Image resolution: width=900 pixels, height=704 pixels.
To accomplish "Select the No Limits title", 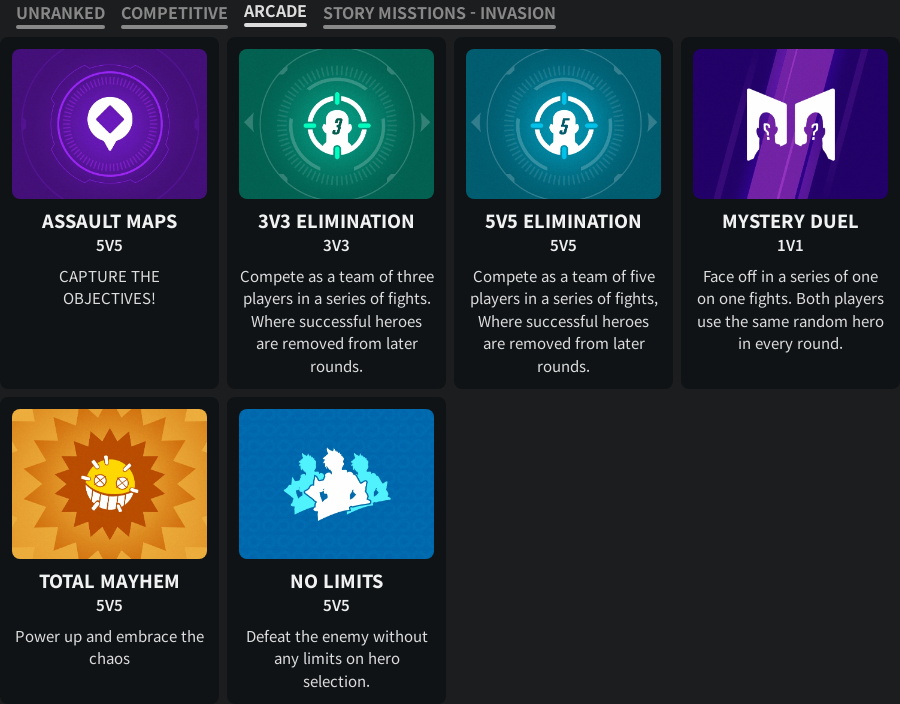I will coord(337,581).
